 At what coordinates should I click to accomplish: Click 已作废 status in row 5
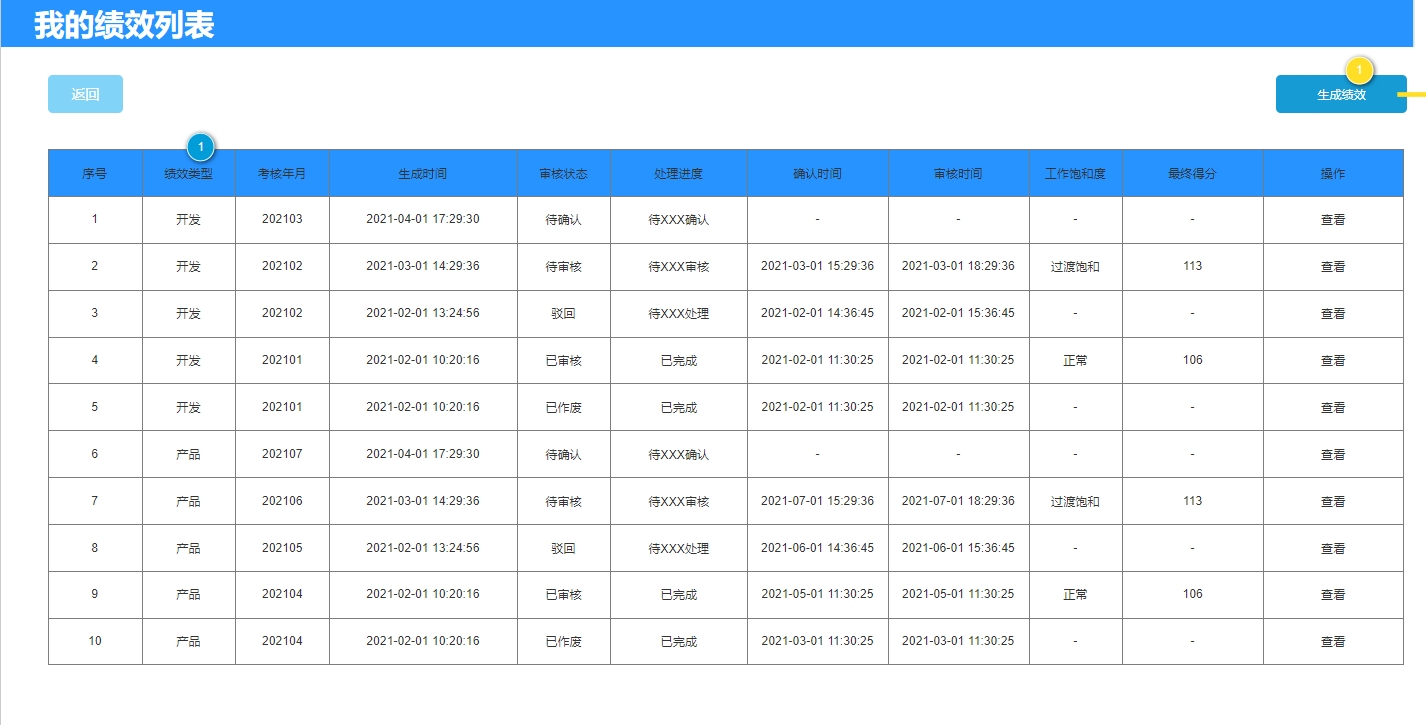click(x=564, y=408)
